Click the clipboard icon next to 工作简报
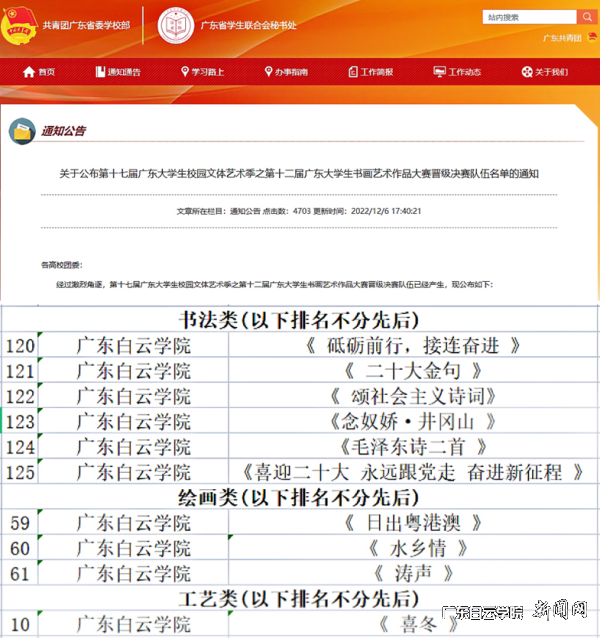 pos(353,72)
